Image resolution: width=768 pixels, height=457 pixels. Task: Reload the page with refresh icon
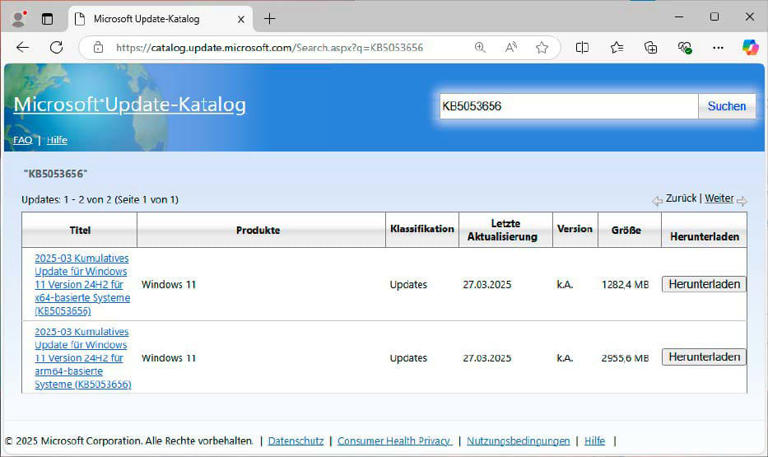56,47
